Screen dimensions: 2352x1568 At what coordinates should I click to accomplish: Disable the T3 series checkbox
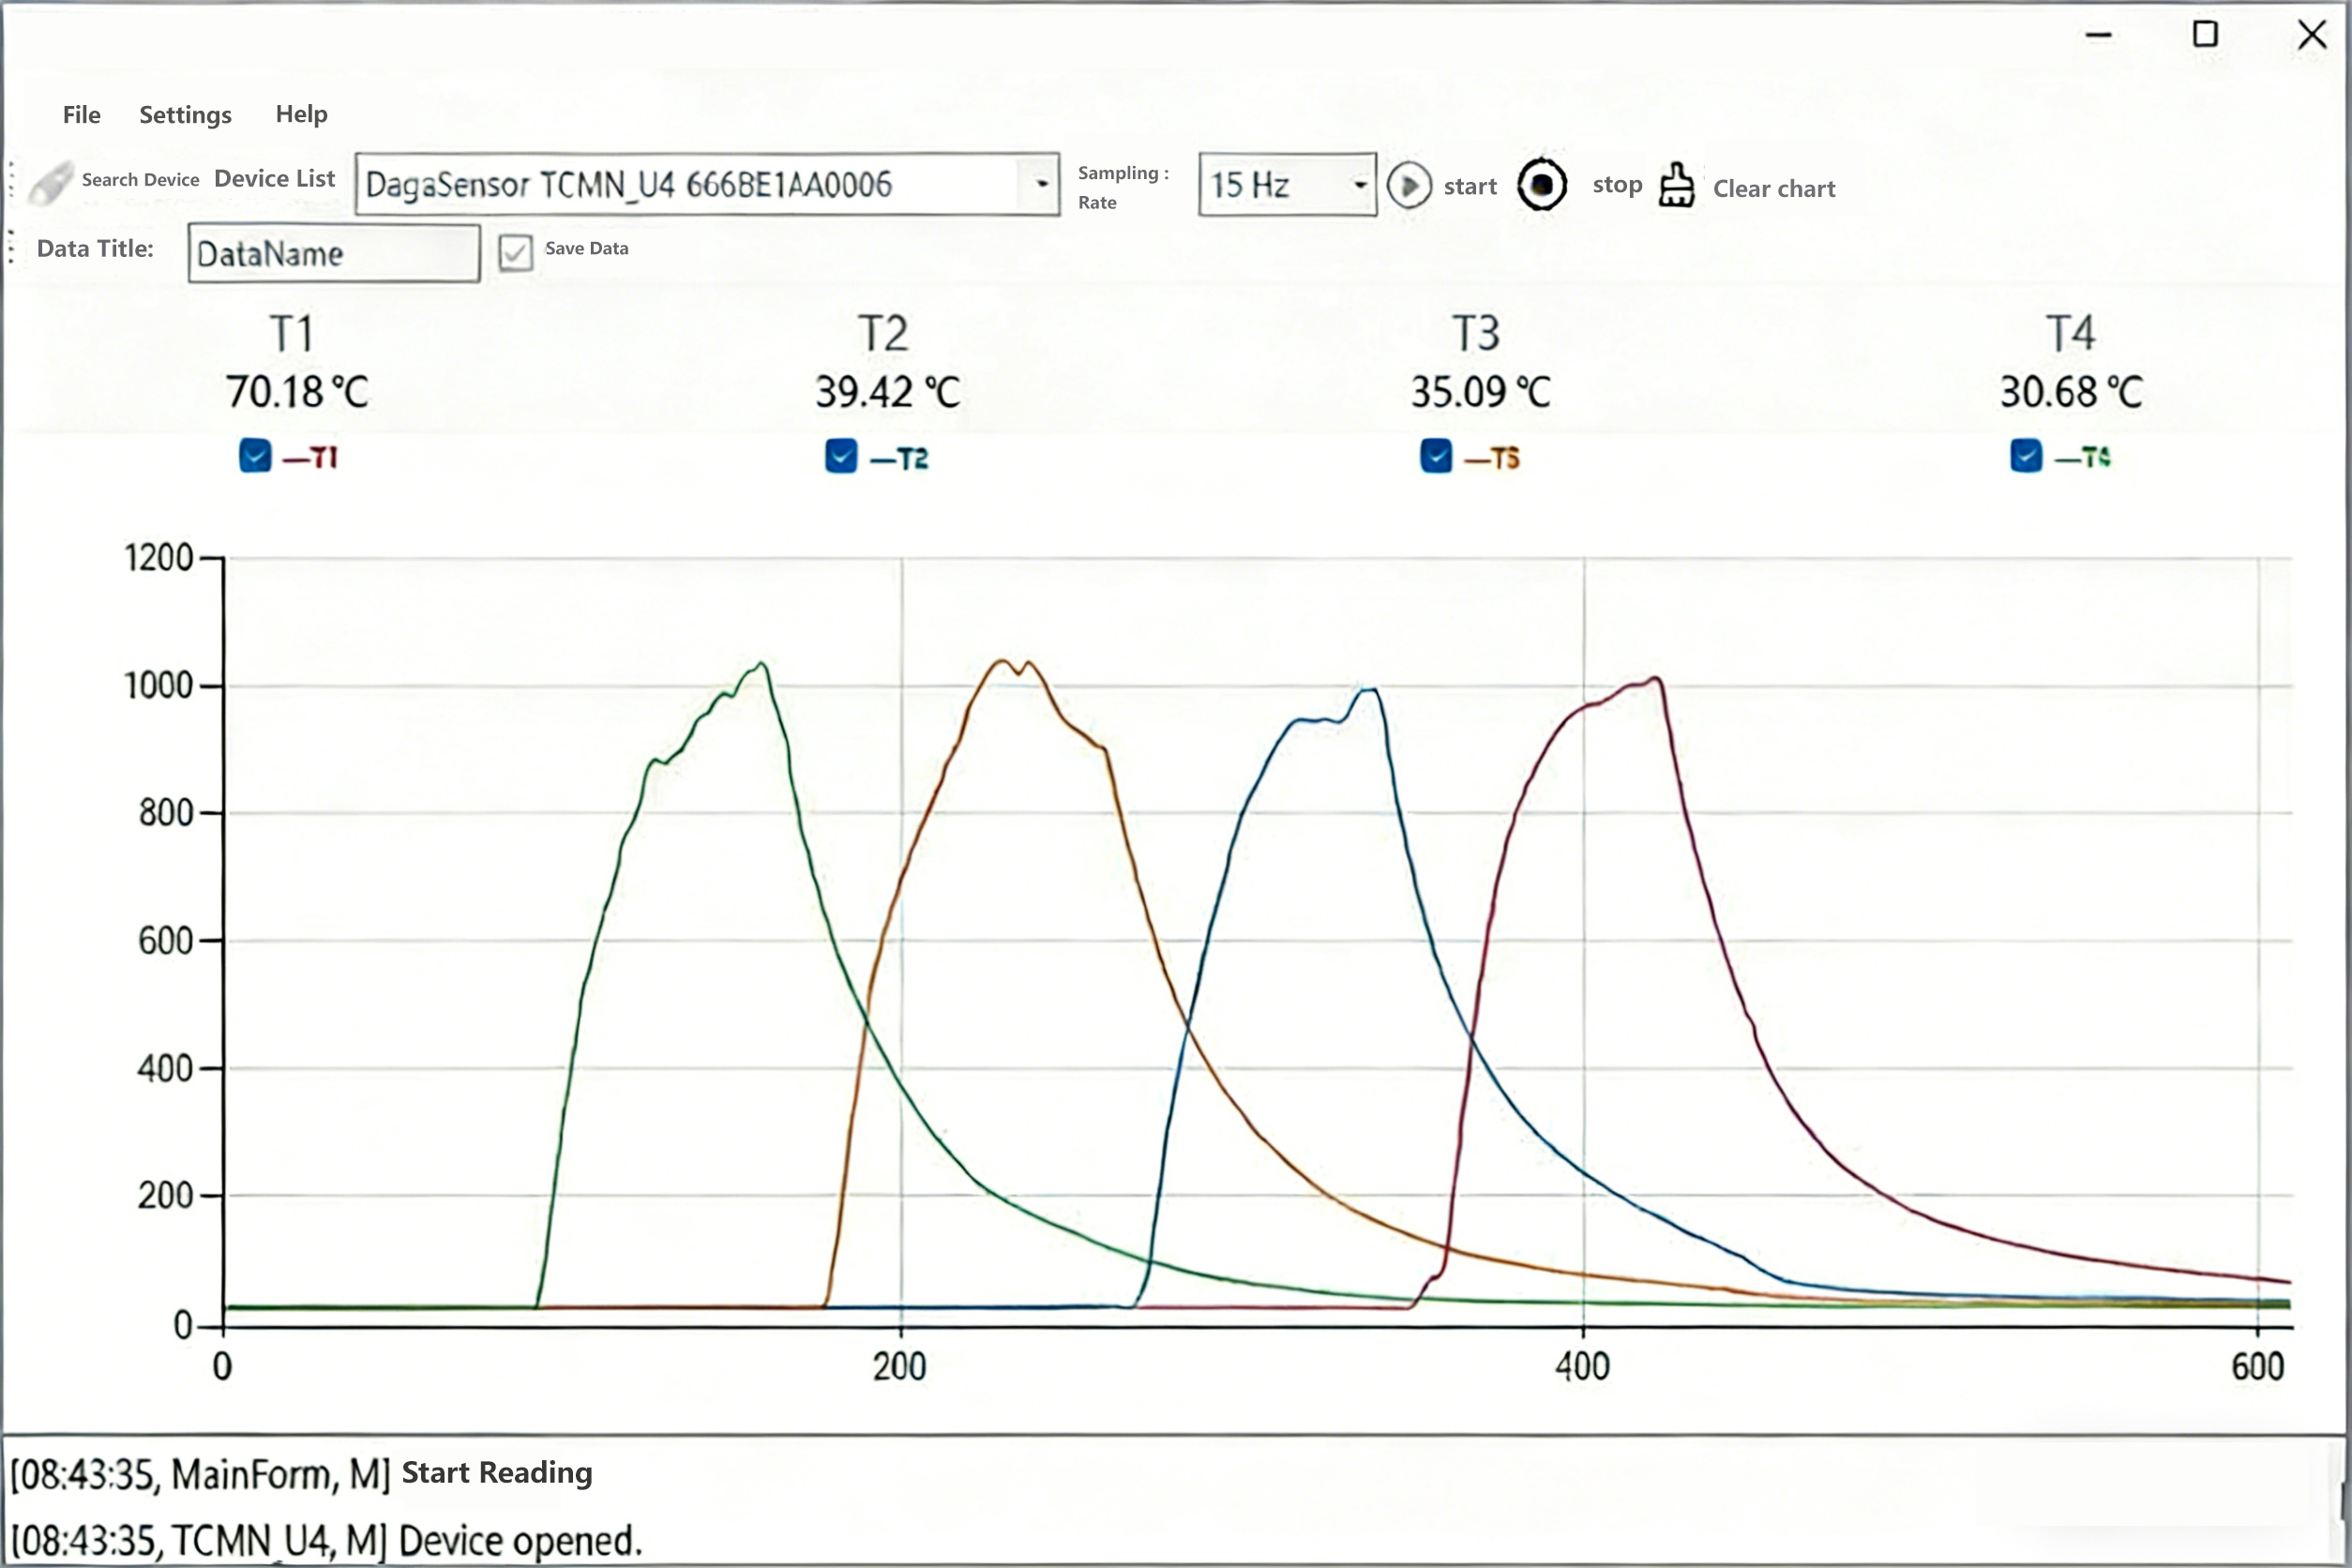point(1436,456)
